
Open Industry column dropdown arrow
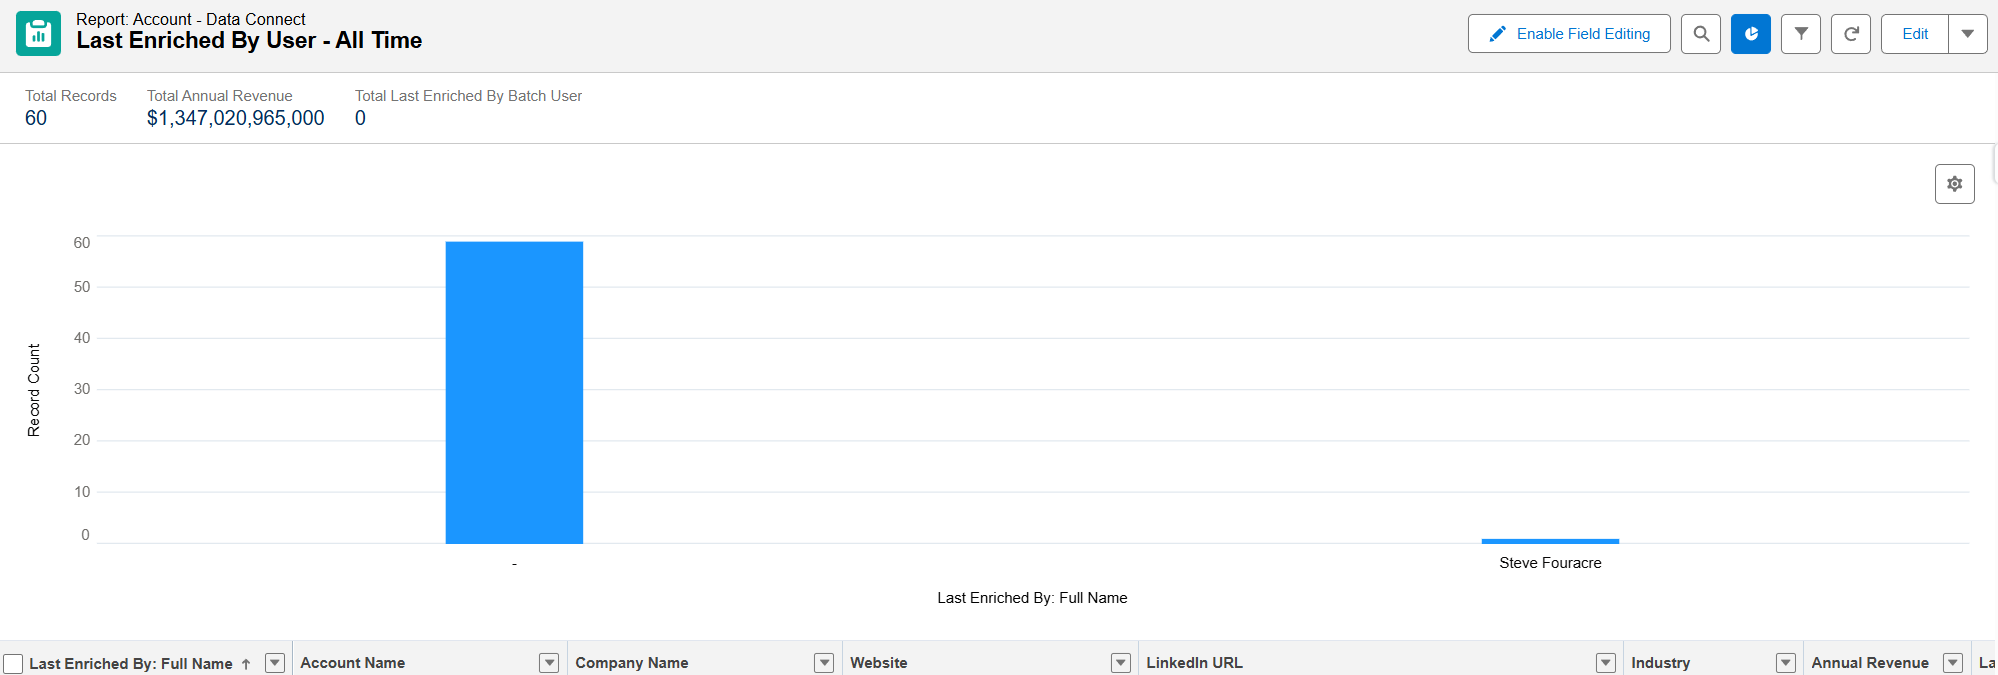click(1785, 663)
